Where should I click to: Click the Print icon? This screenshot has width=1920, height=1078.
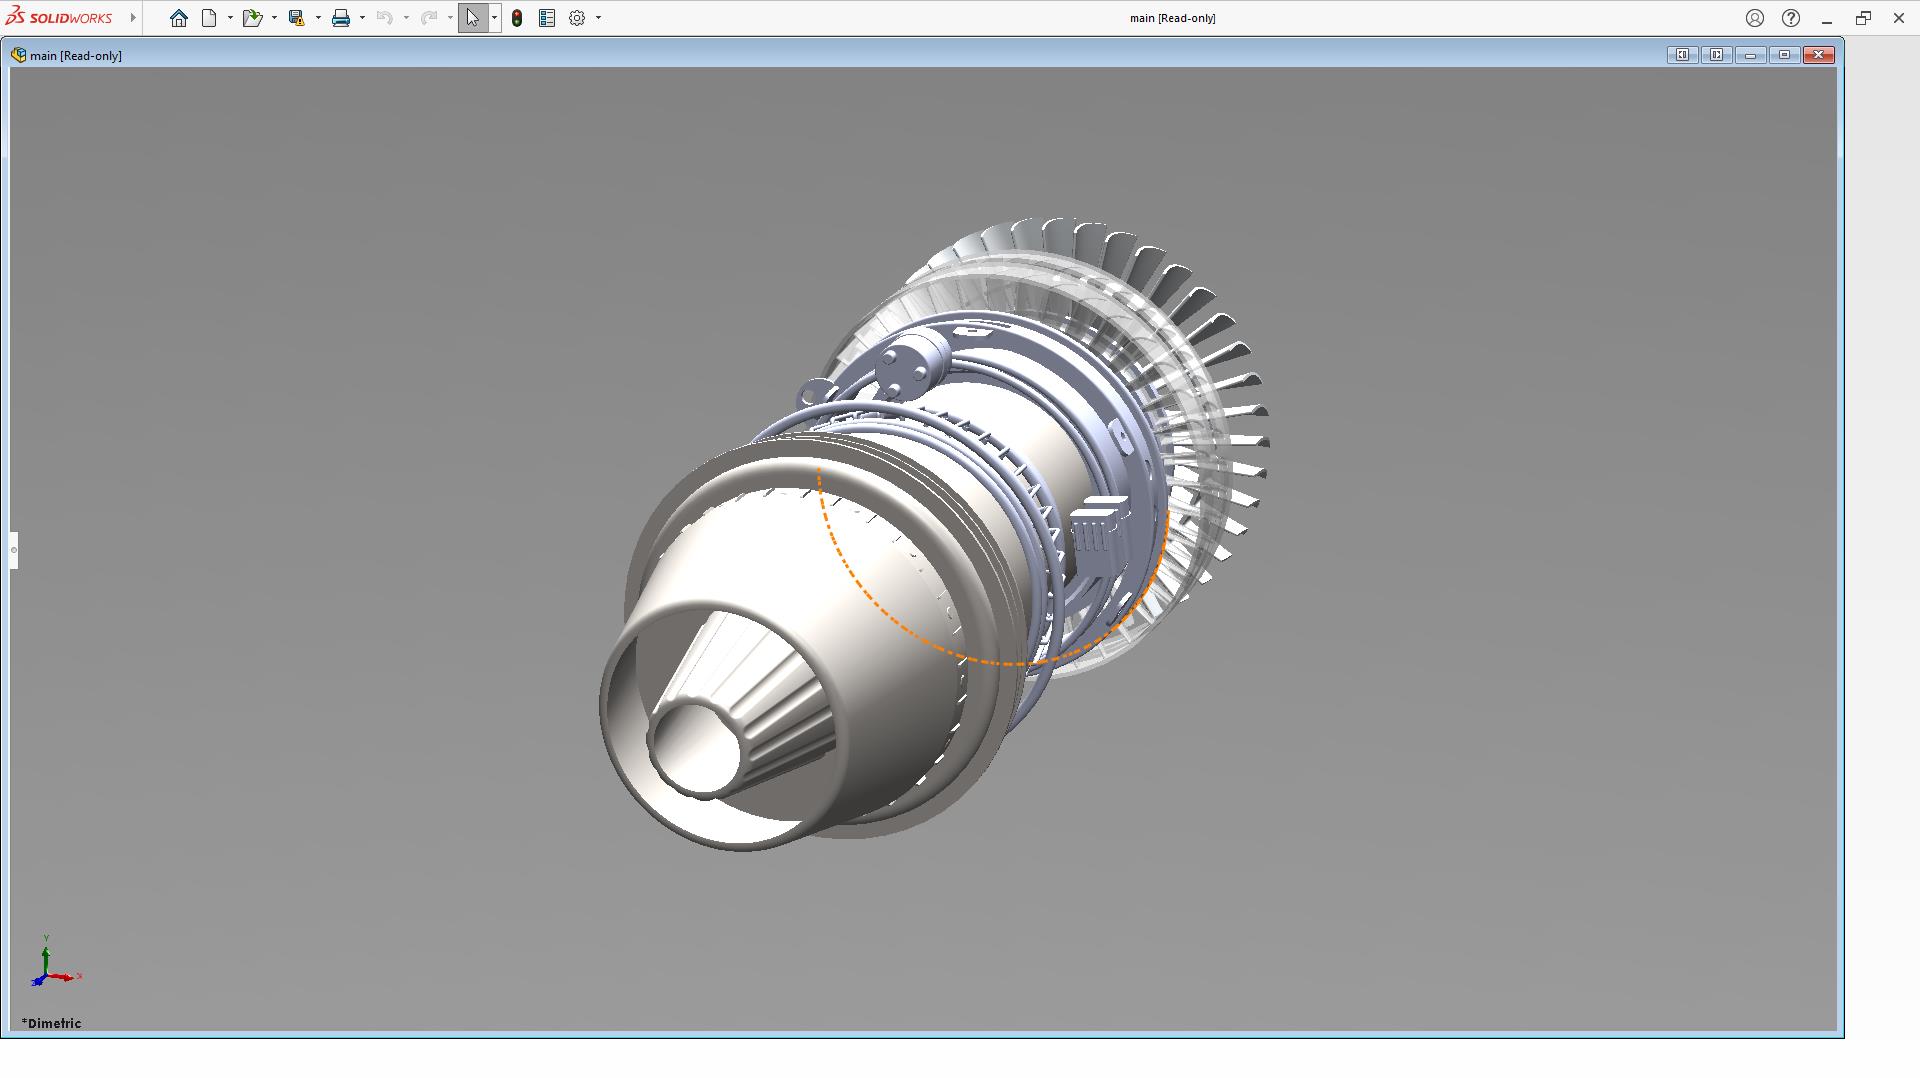coord(341,18)
